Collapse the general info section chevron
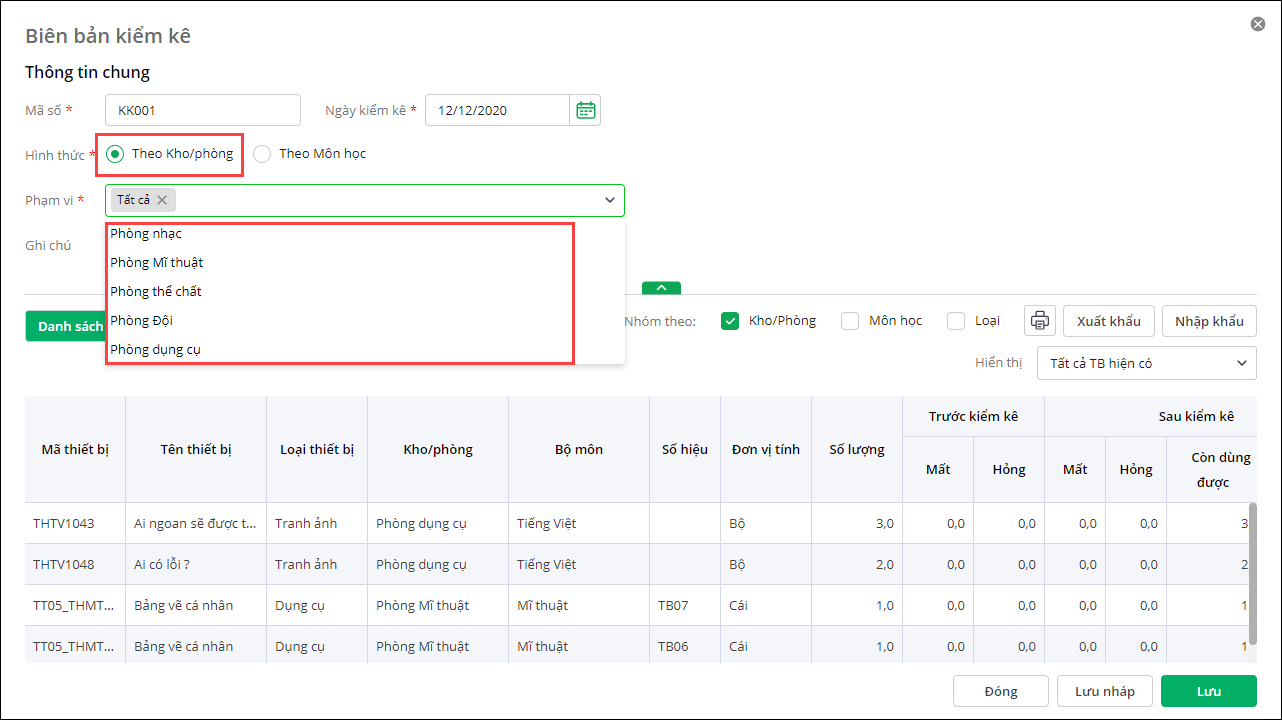Image resolution: width=1282 pixels, height=720 pixels. pos(661,288)
